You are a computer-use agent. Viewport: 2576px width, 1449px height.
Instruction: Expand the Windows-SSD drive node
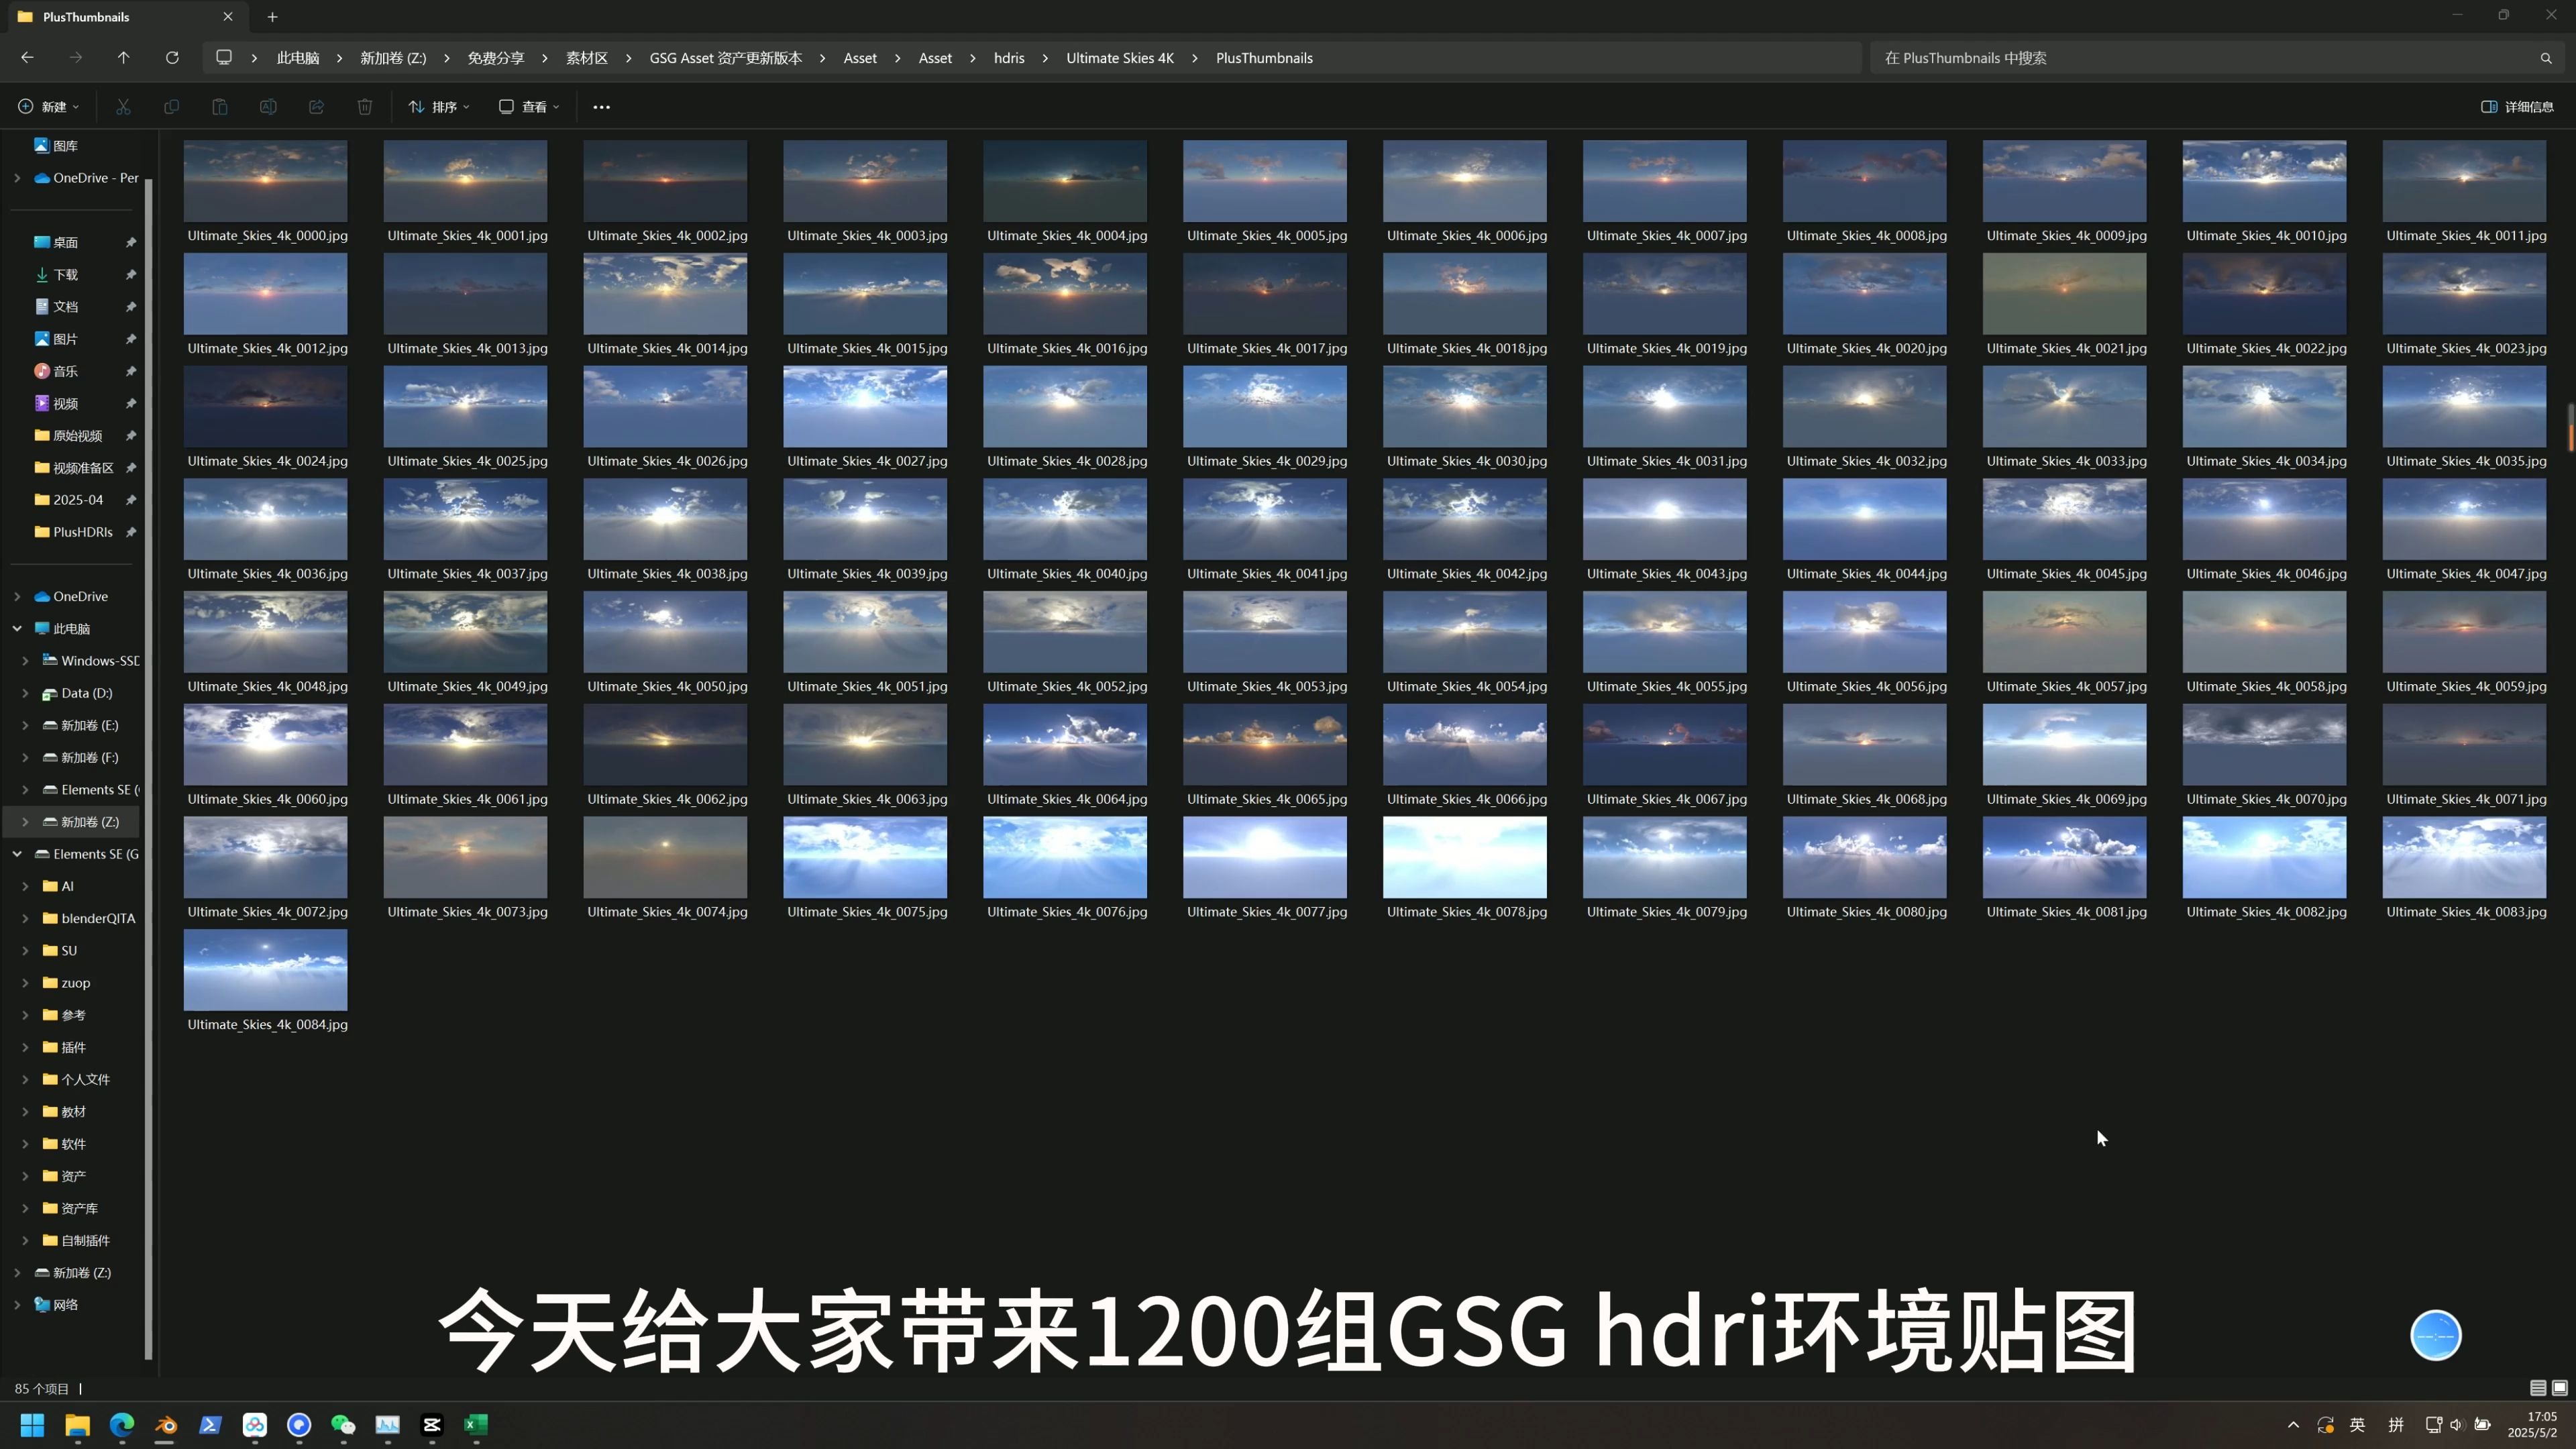25,661
